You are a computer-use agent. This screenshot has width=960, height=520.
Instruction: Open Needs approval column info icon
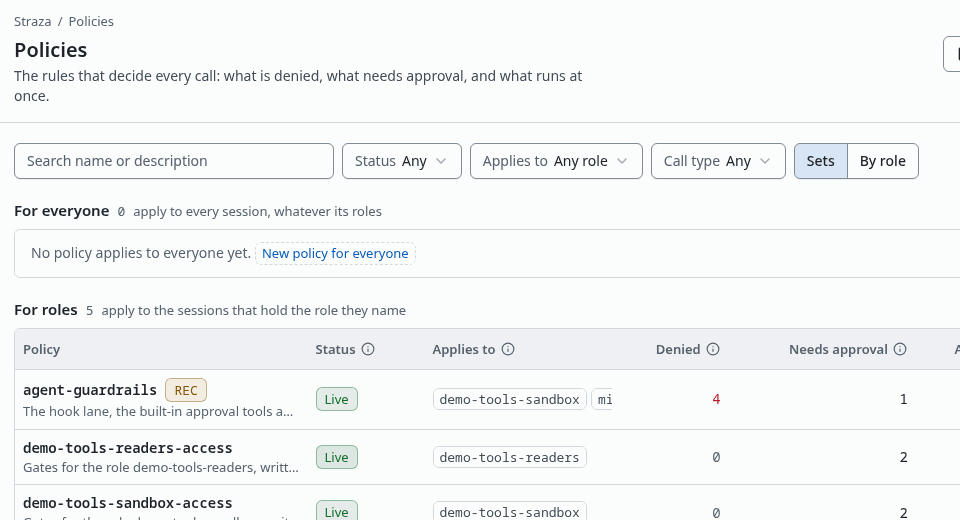point(900,349)
